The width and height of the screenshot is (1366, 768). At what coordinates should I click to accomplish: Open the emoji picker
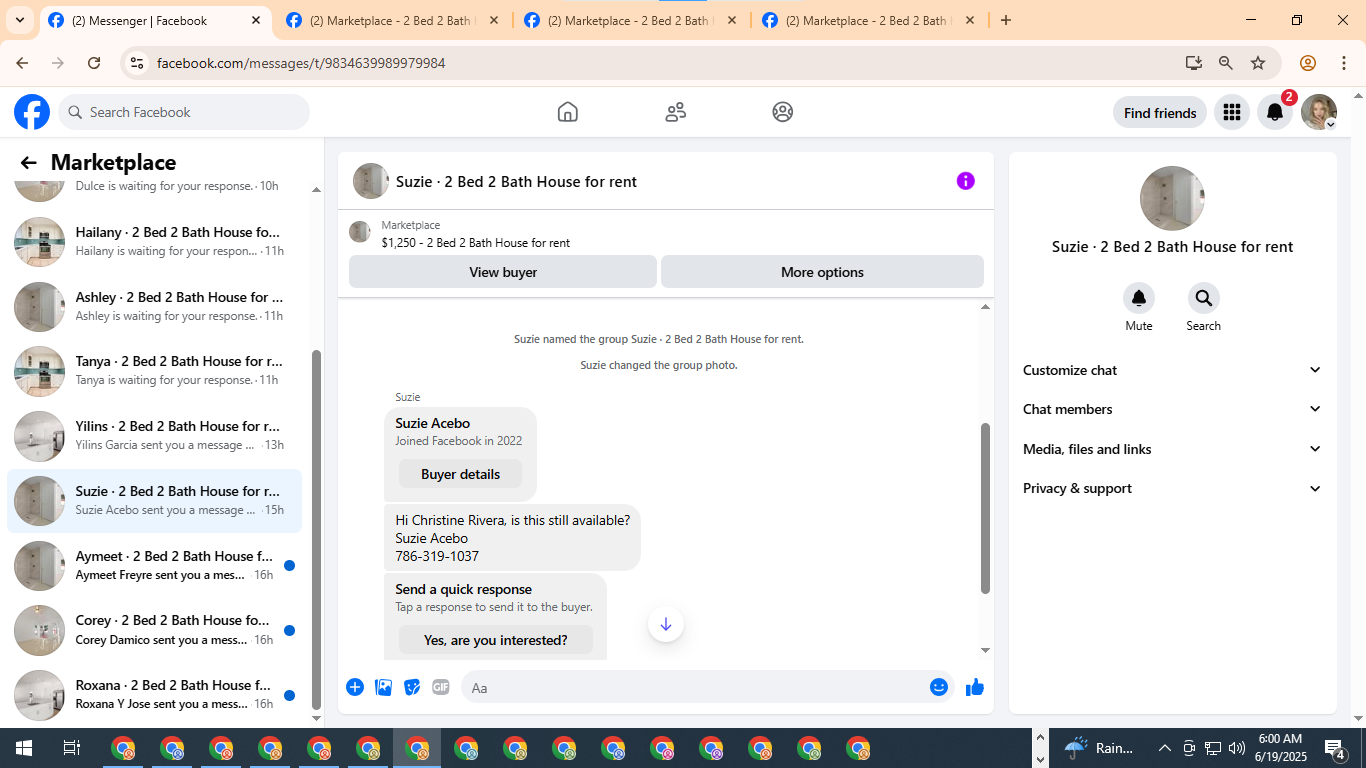coord(939,687)
